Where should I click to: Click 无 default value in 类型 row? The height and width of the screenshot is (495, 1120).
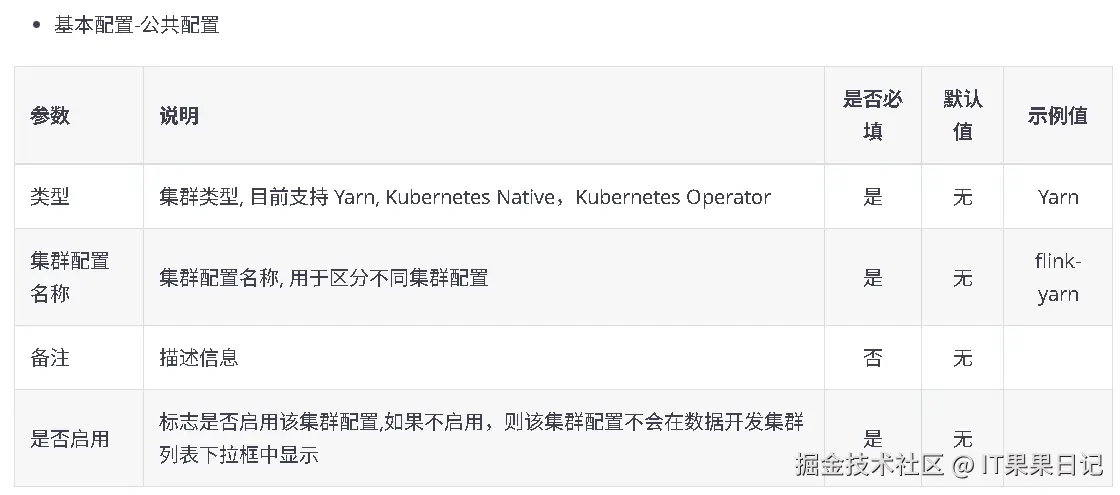(962, 197)
